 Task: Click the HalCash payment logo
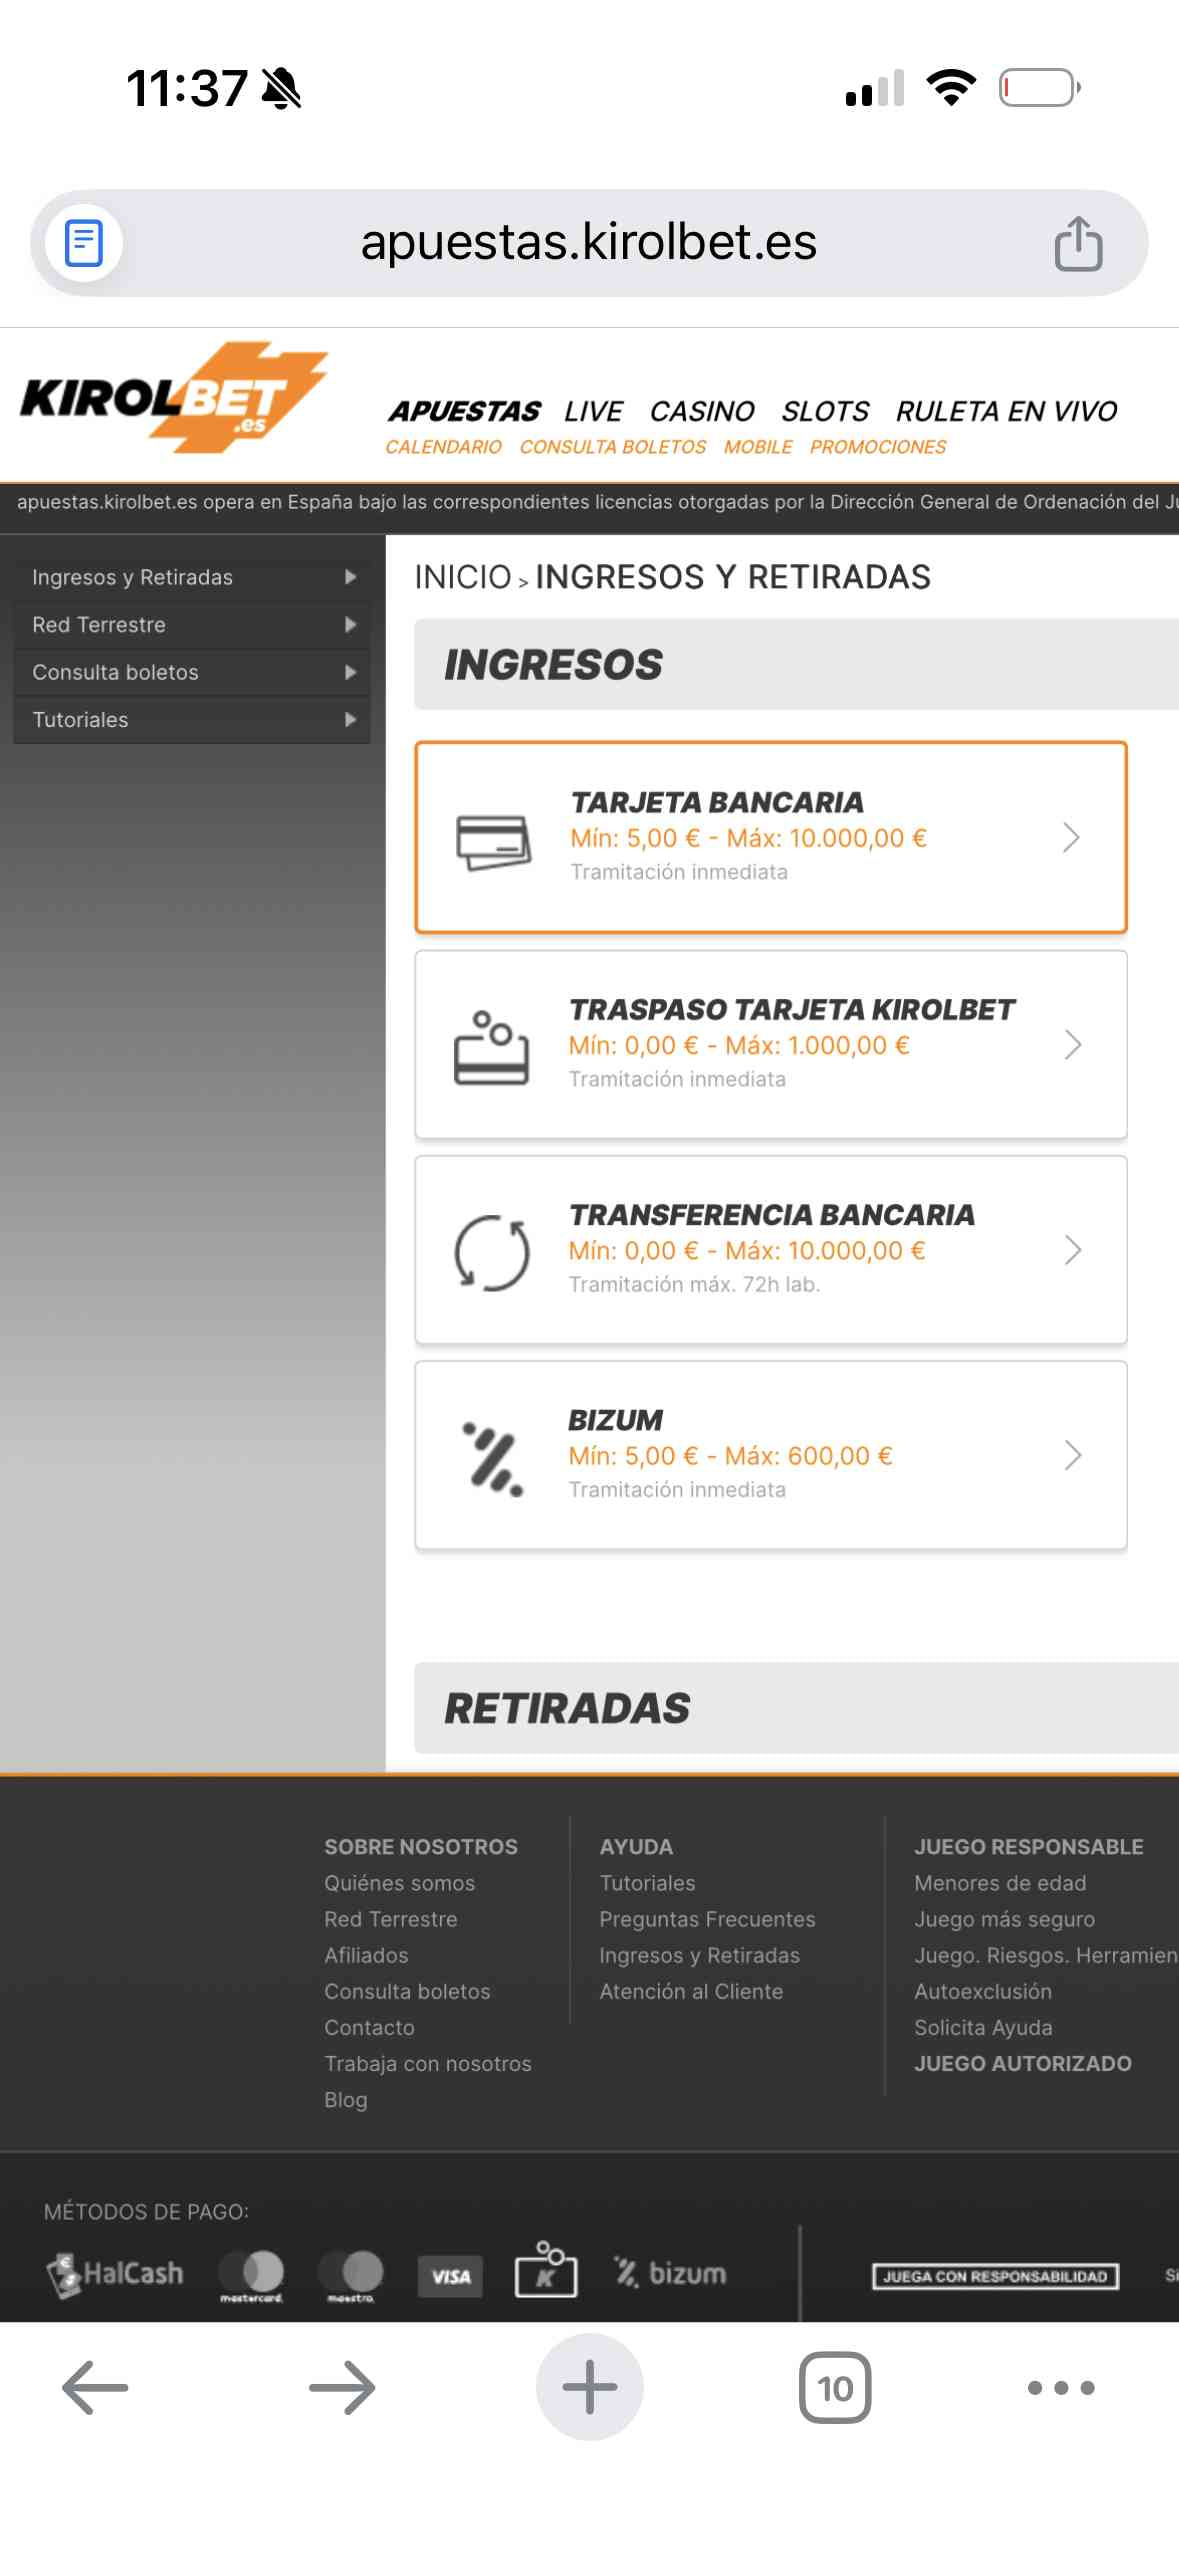pos(115,2275)
